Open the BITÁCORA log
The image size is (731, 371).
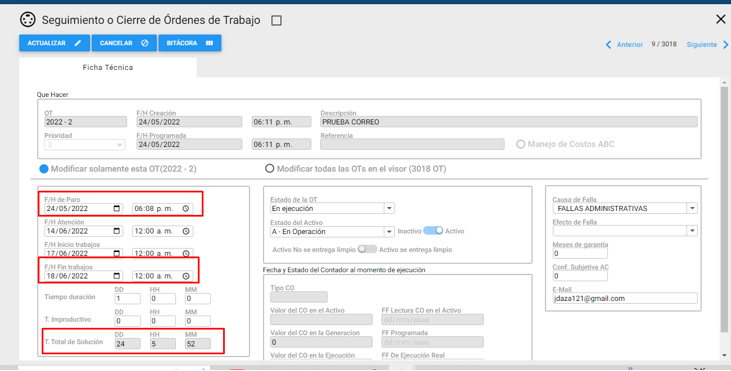190,43
